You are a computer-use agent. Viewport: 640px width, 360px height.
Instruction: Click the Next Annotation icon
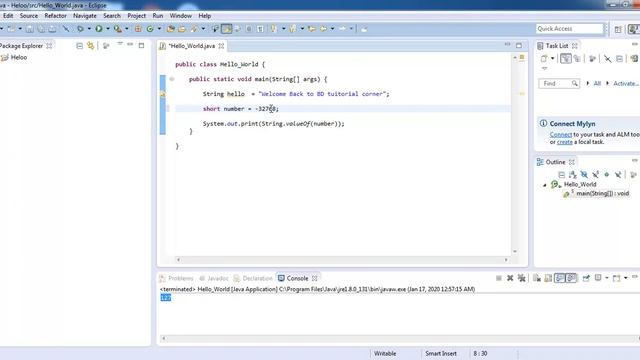(273, 29)
